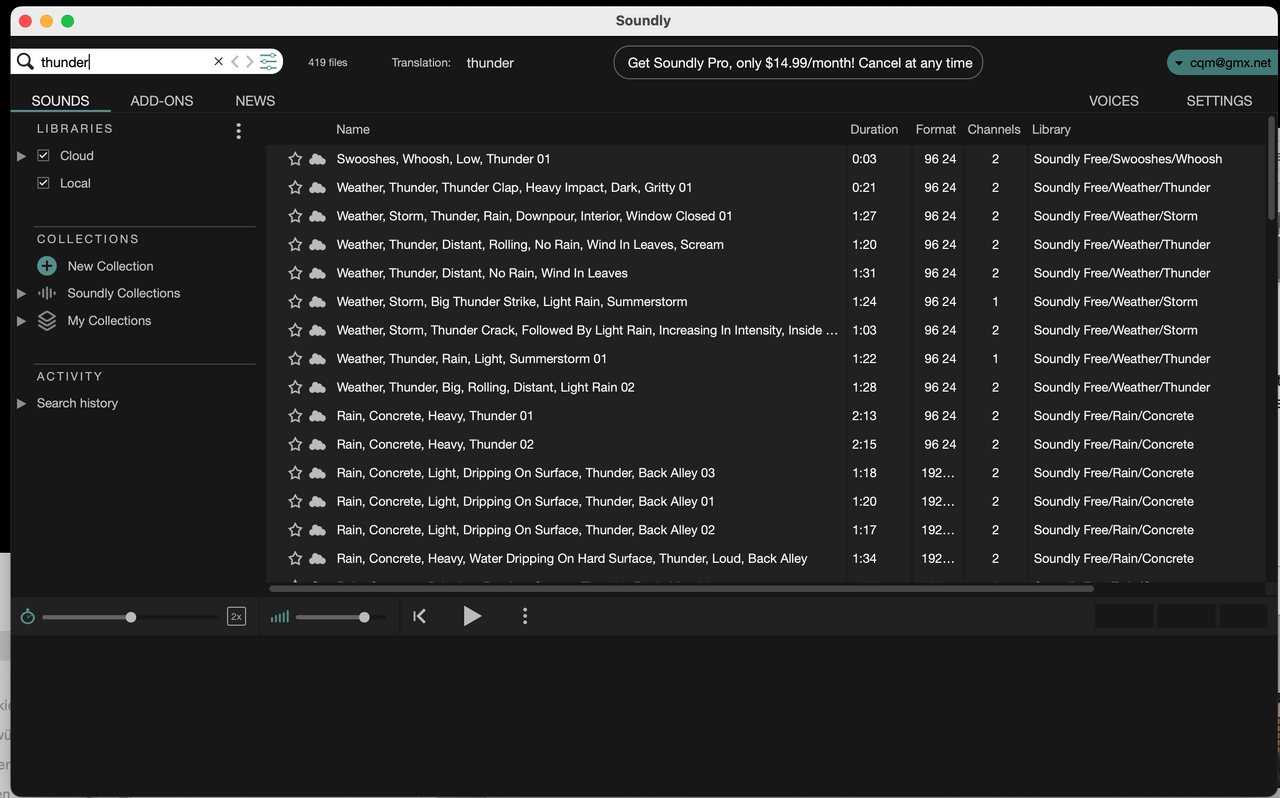Click the thunder translation text
1280x798 pixels.
click(490, 62)
